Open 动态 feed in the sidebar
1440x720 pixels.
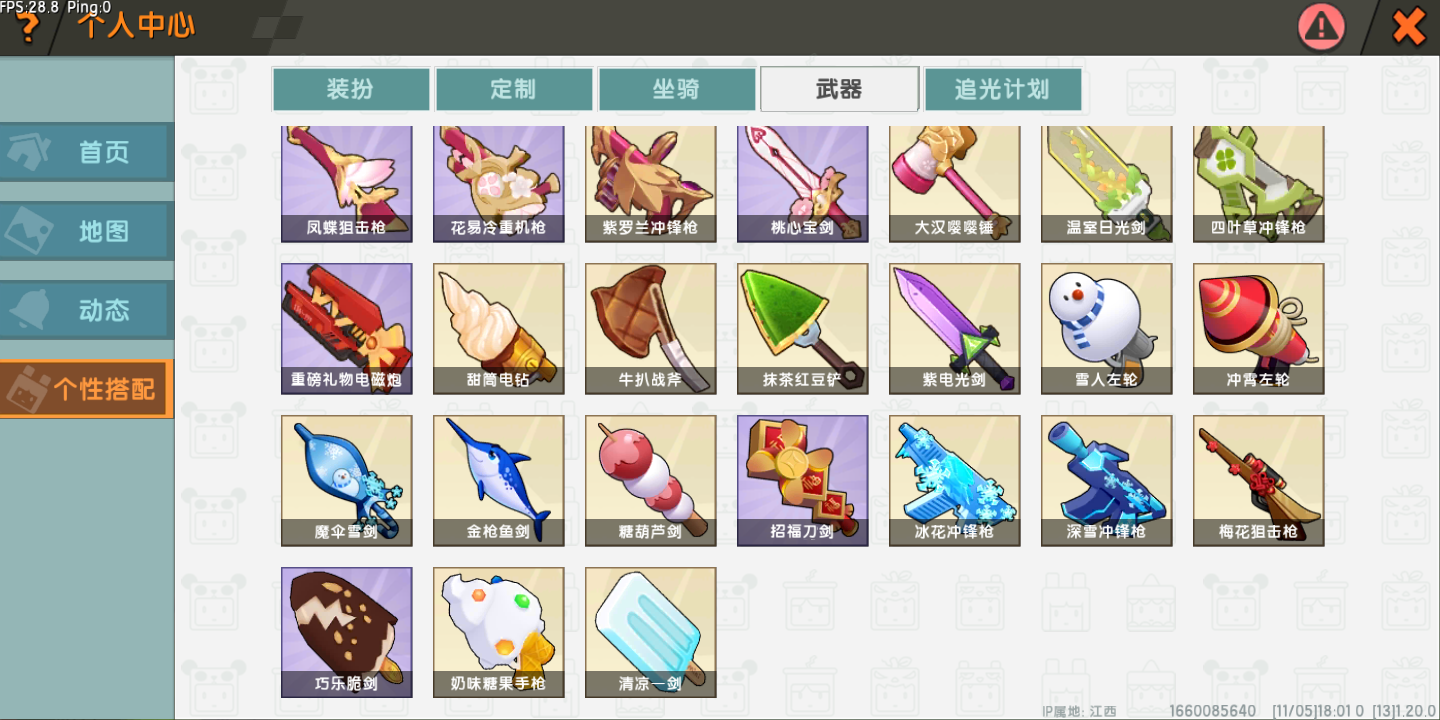coord(87,310)
